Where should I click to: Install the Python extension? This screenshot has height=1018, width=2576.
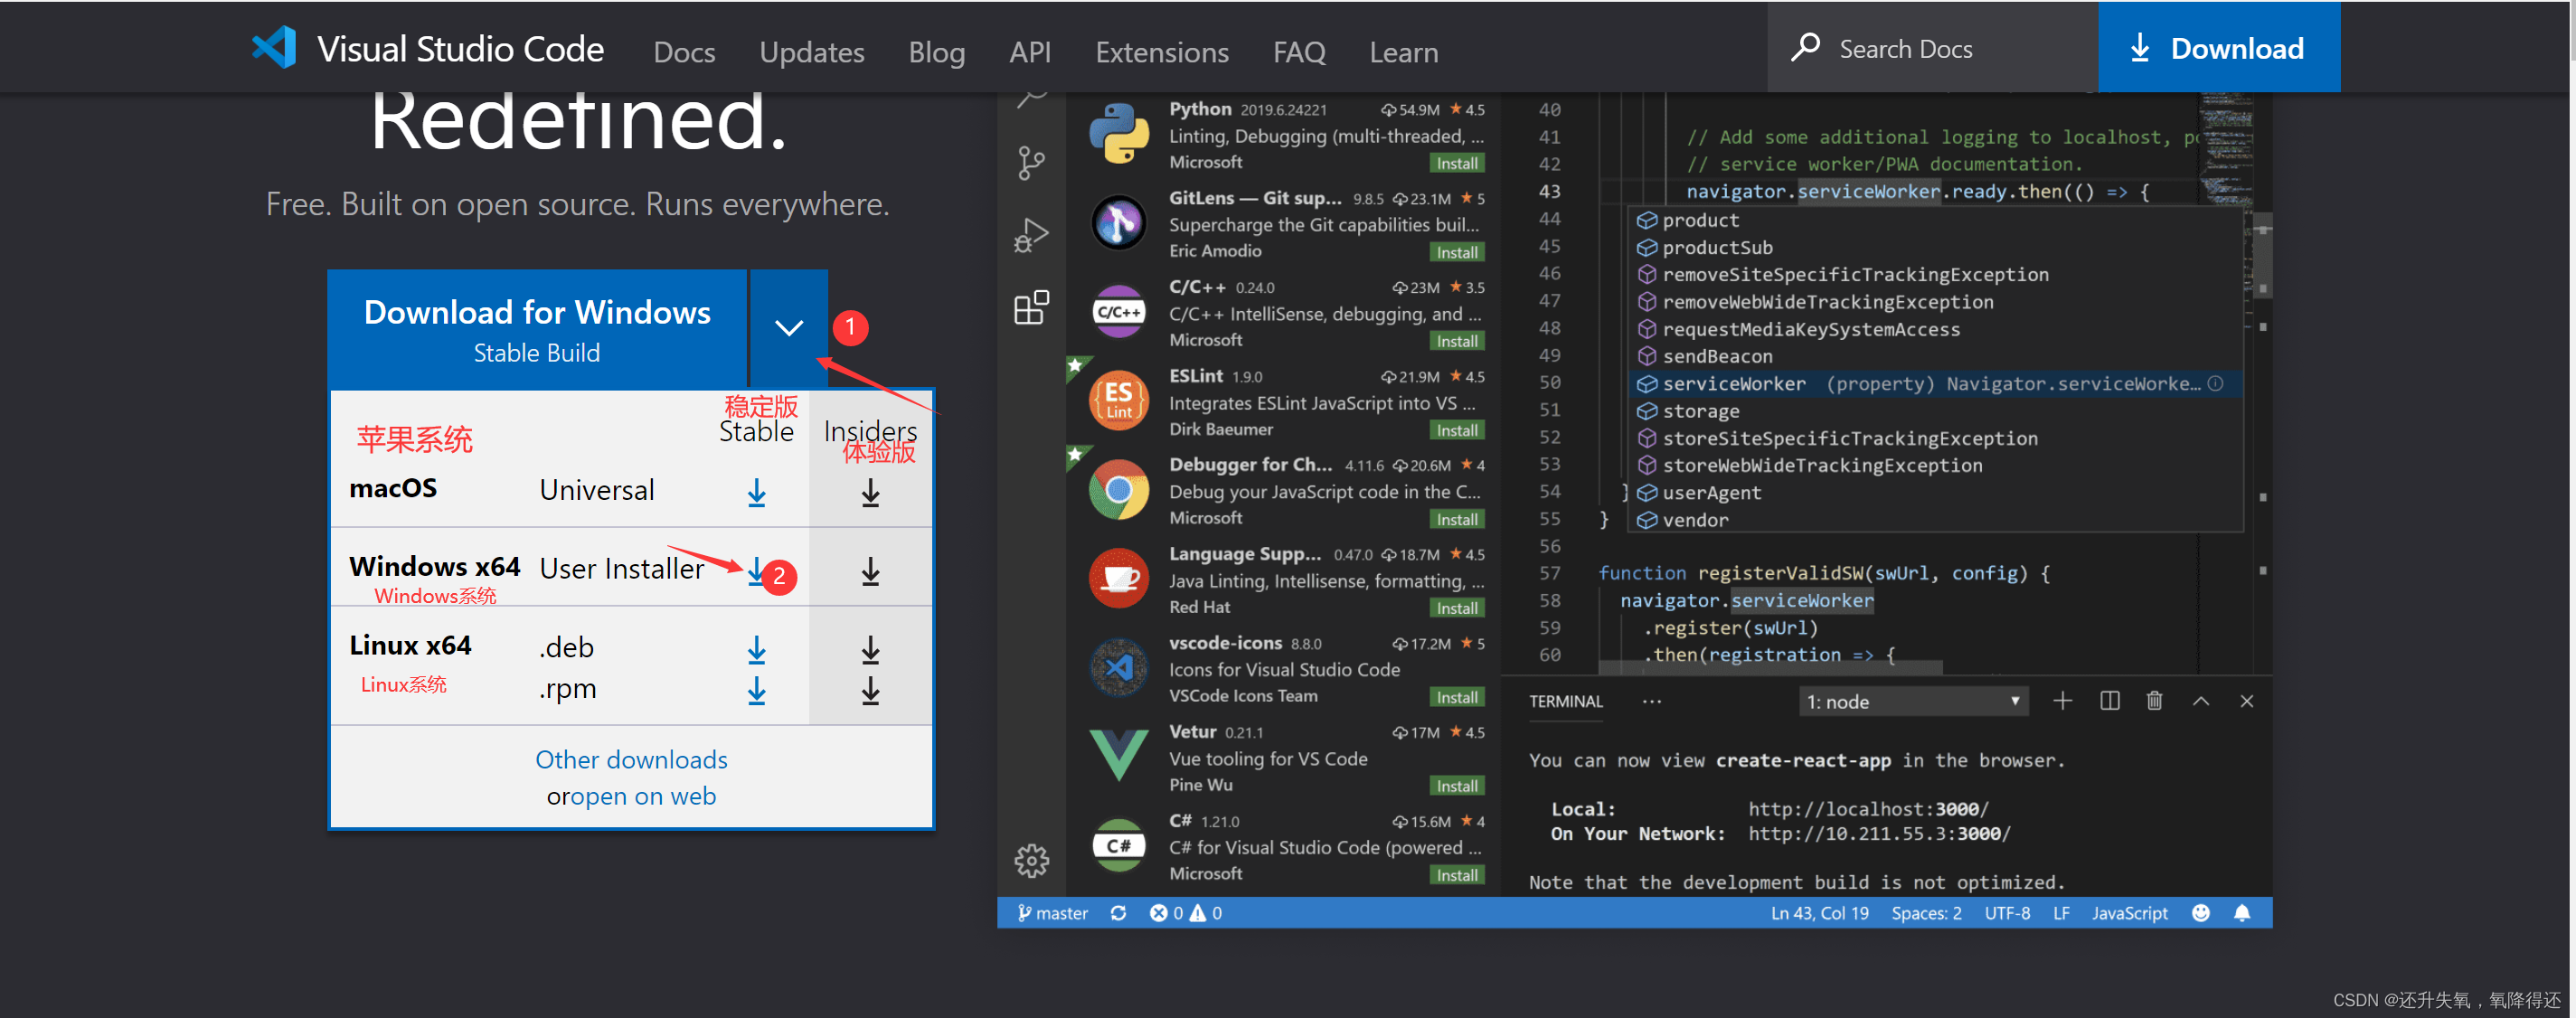[1457, 163]
